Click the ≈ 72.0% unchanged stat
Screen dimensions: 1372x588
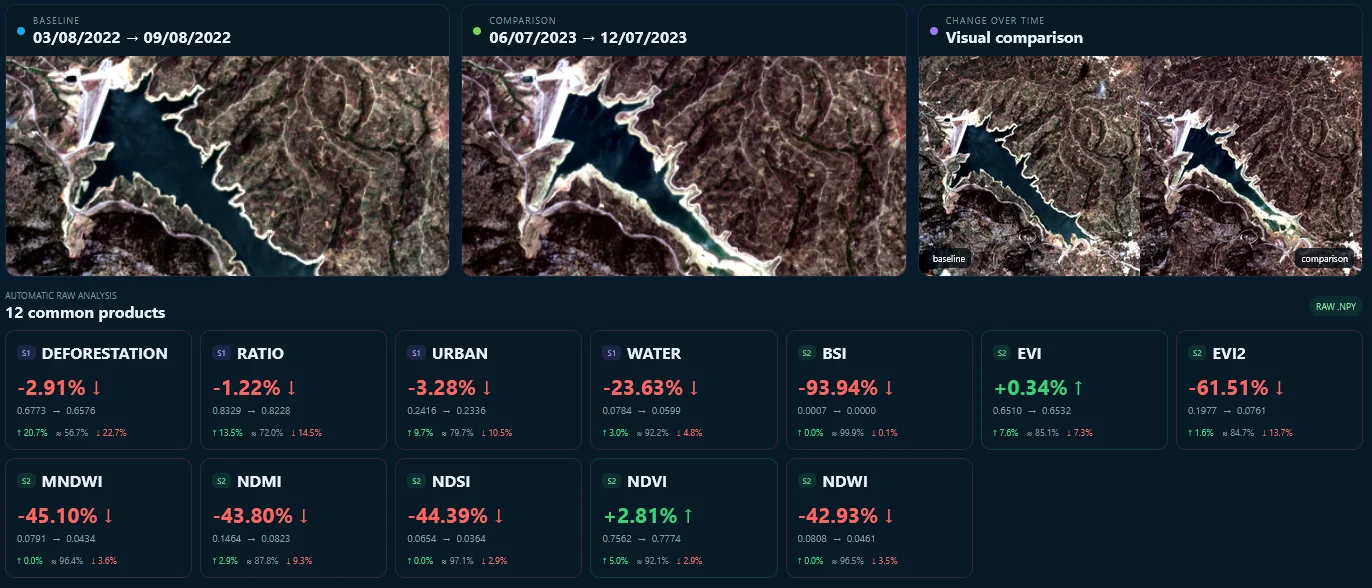pos(265,433)
